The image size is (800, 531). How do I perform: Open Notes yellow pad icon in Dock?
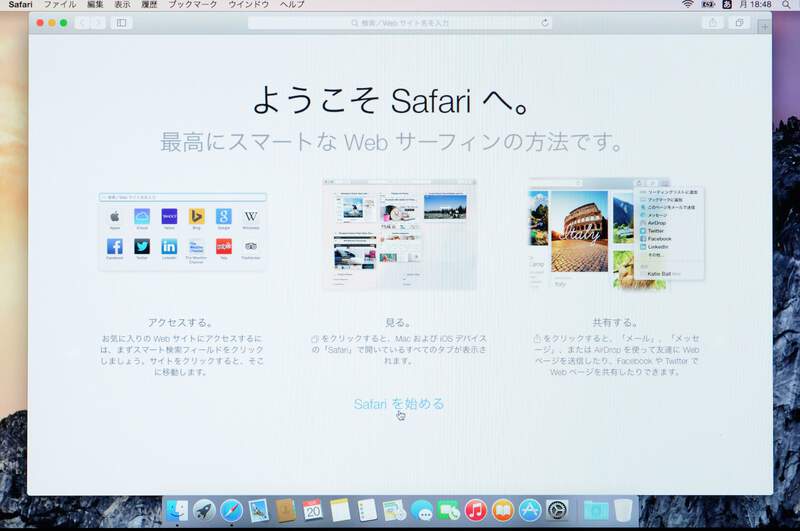coord(340,510)
